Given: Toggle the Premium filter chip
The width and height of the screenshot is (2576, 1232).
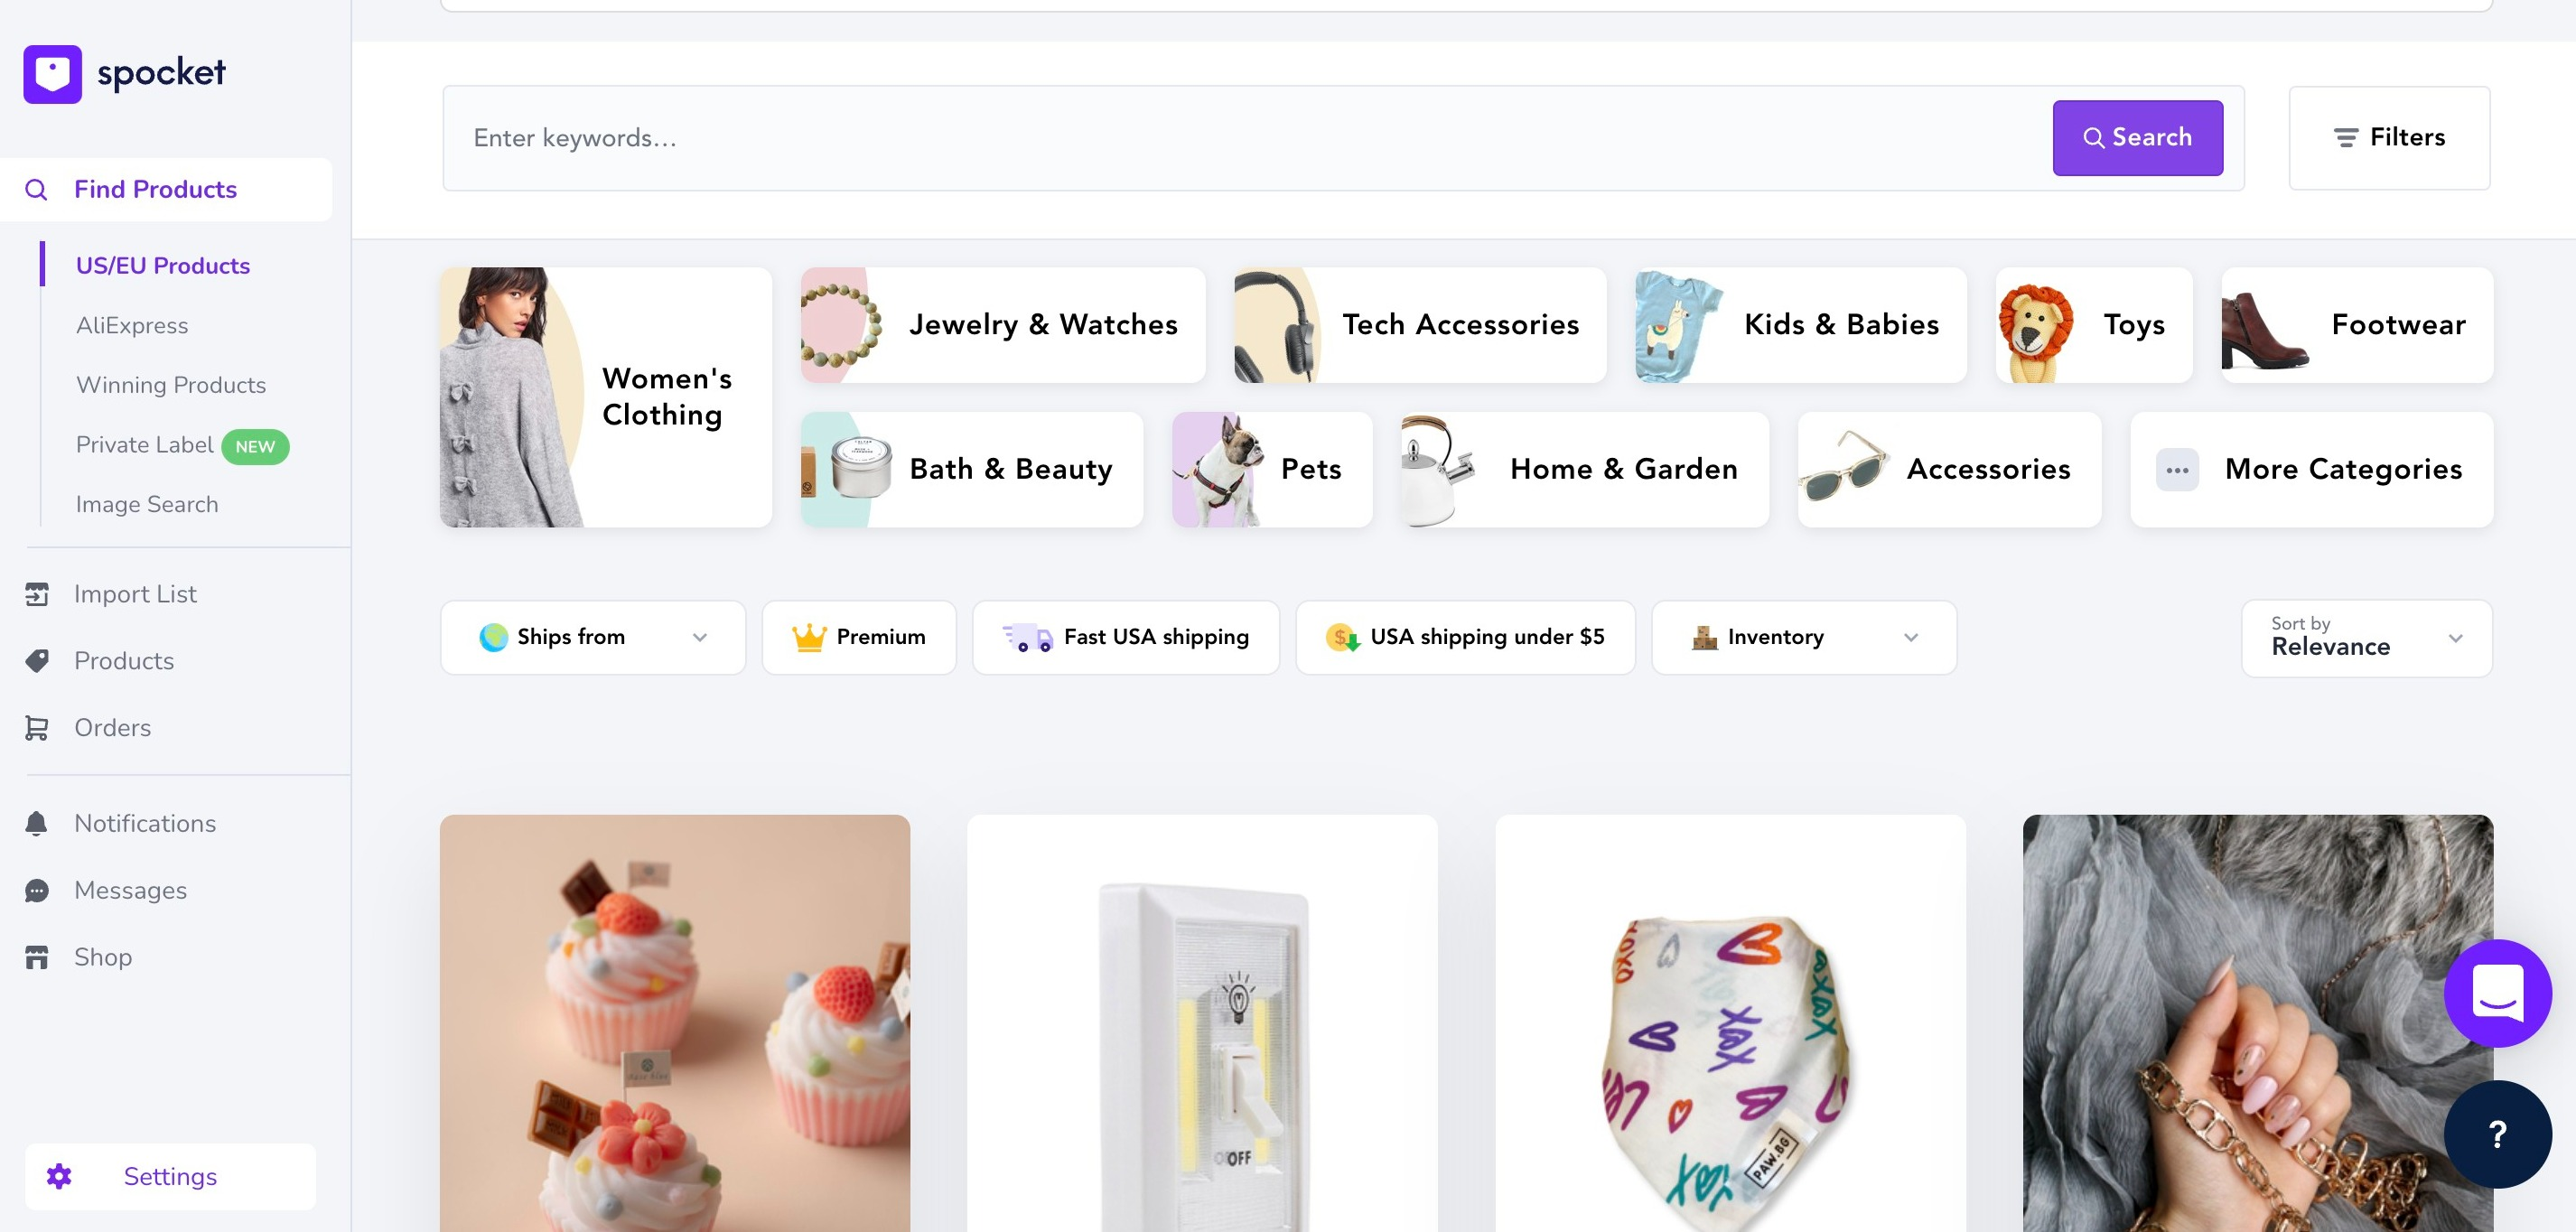Looking at the screenshot, I should pos(859,637).
